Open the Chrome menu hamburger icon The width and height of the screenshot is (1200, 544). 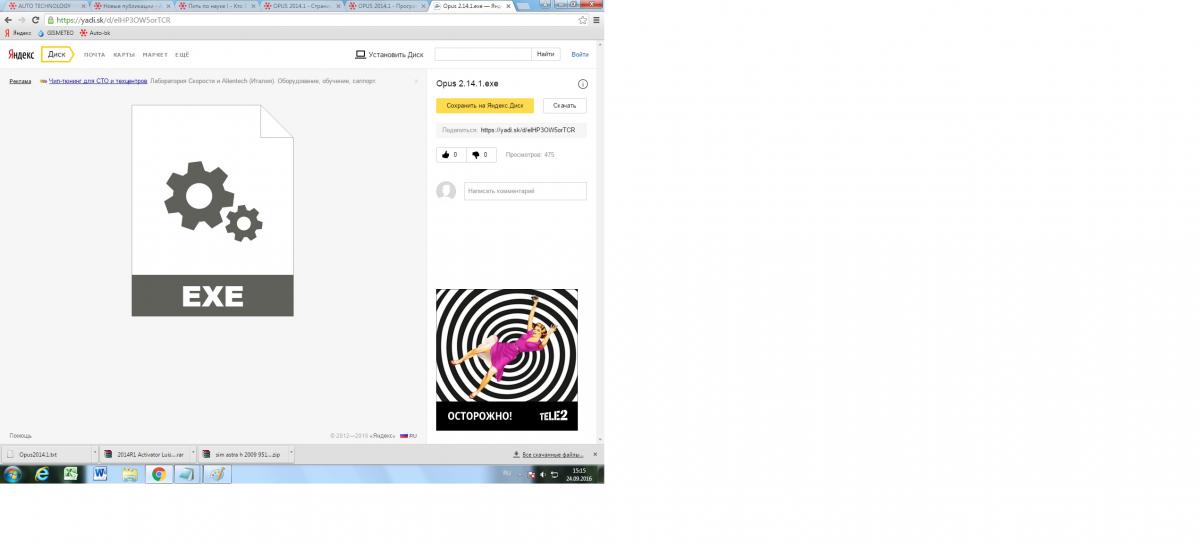coord(596,20)
